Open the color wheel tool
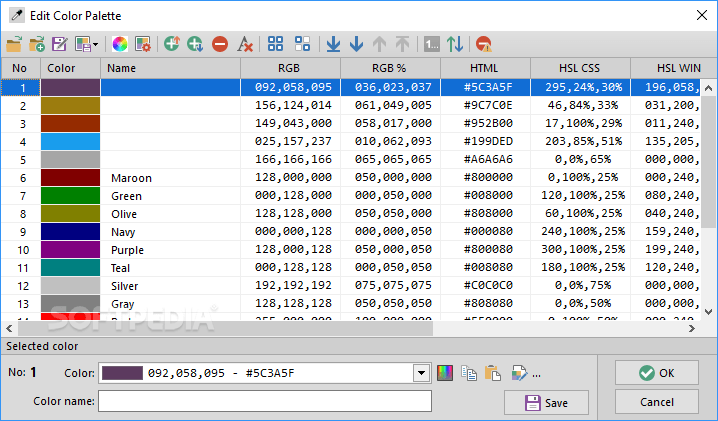 click(x=120, y=44)
